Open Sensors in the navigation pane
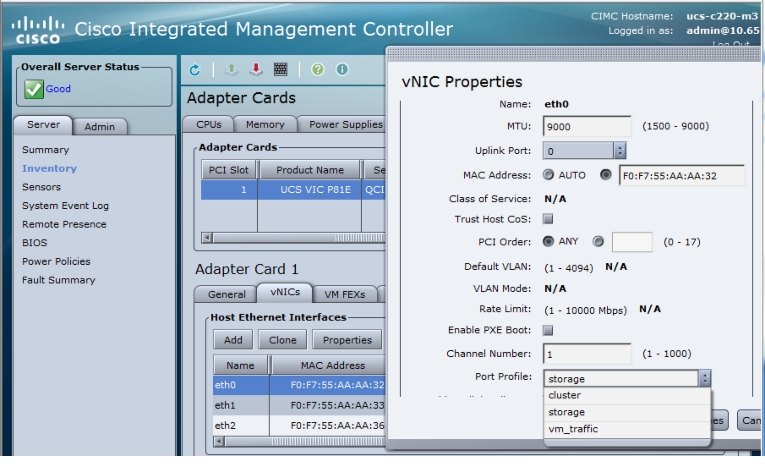This screenshot has width=765, height=473. 41,187
